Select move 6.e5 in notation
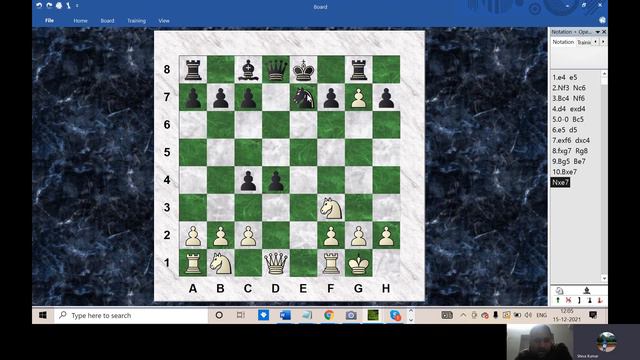Viewport: 640px width, 360px height. tap(559, 130)
